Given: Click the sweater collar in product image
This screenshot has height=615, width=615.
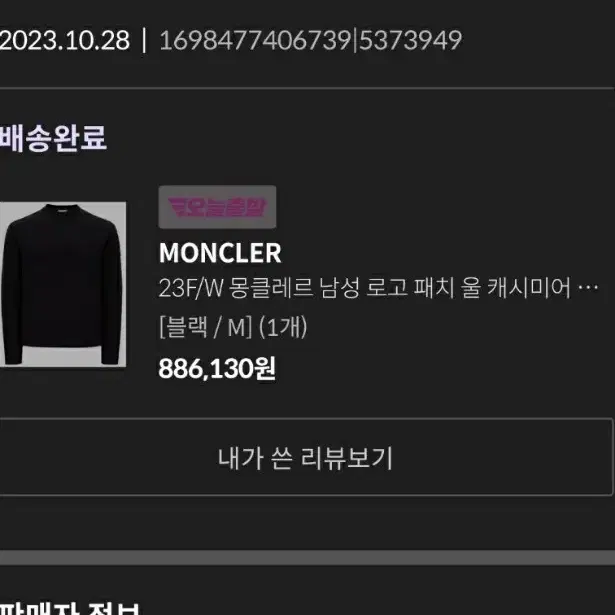Looking at the screenshot, I should tap(63, 210).
